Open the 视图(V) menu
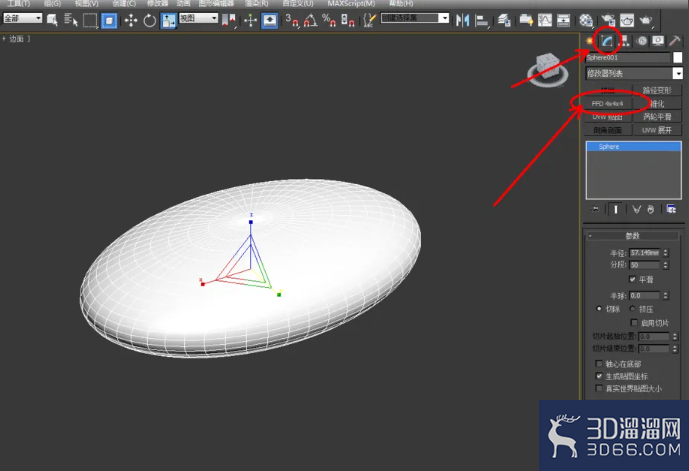The width and height of the screenshot is (689, 471). 87,4
